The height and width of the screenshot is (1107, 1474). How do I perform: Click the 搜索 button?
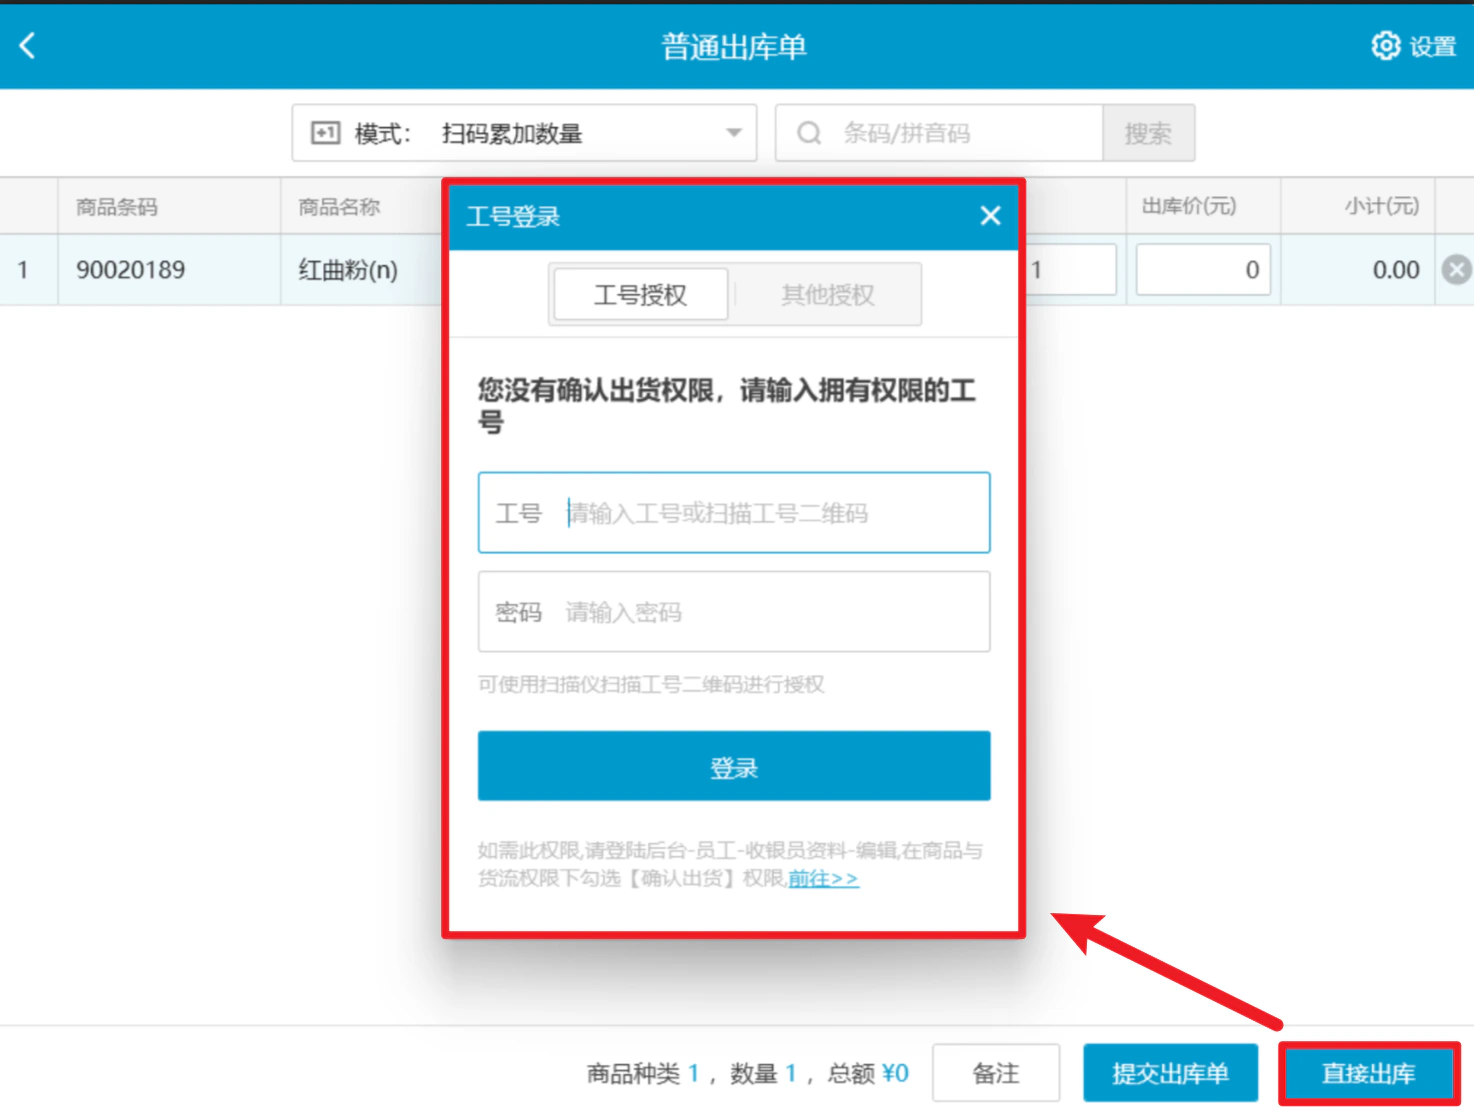point(1148,133)
